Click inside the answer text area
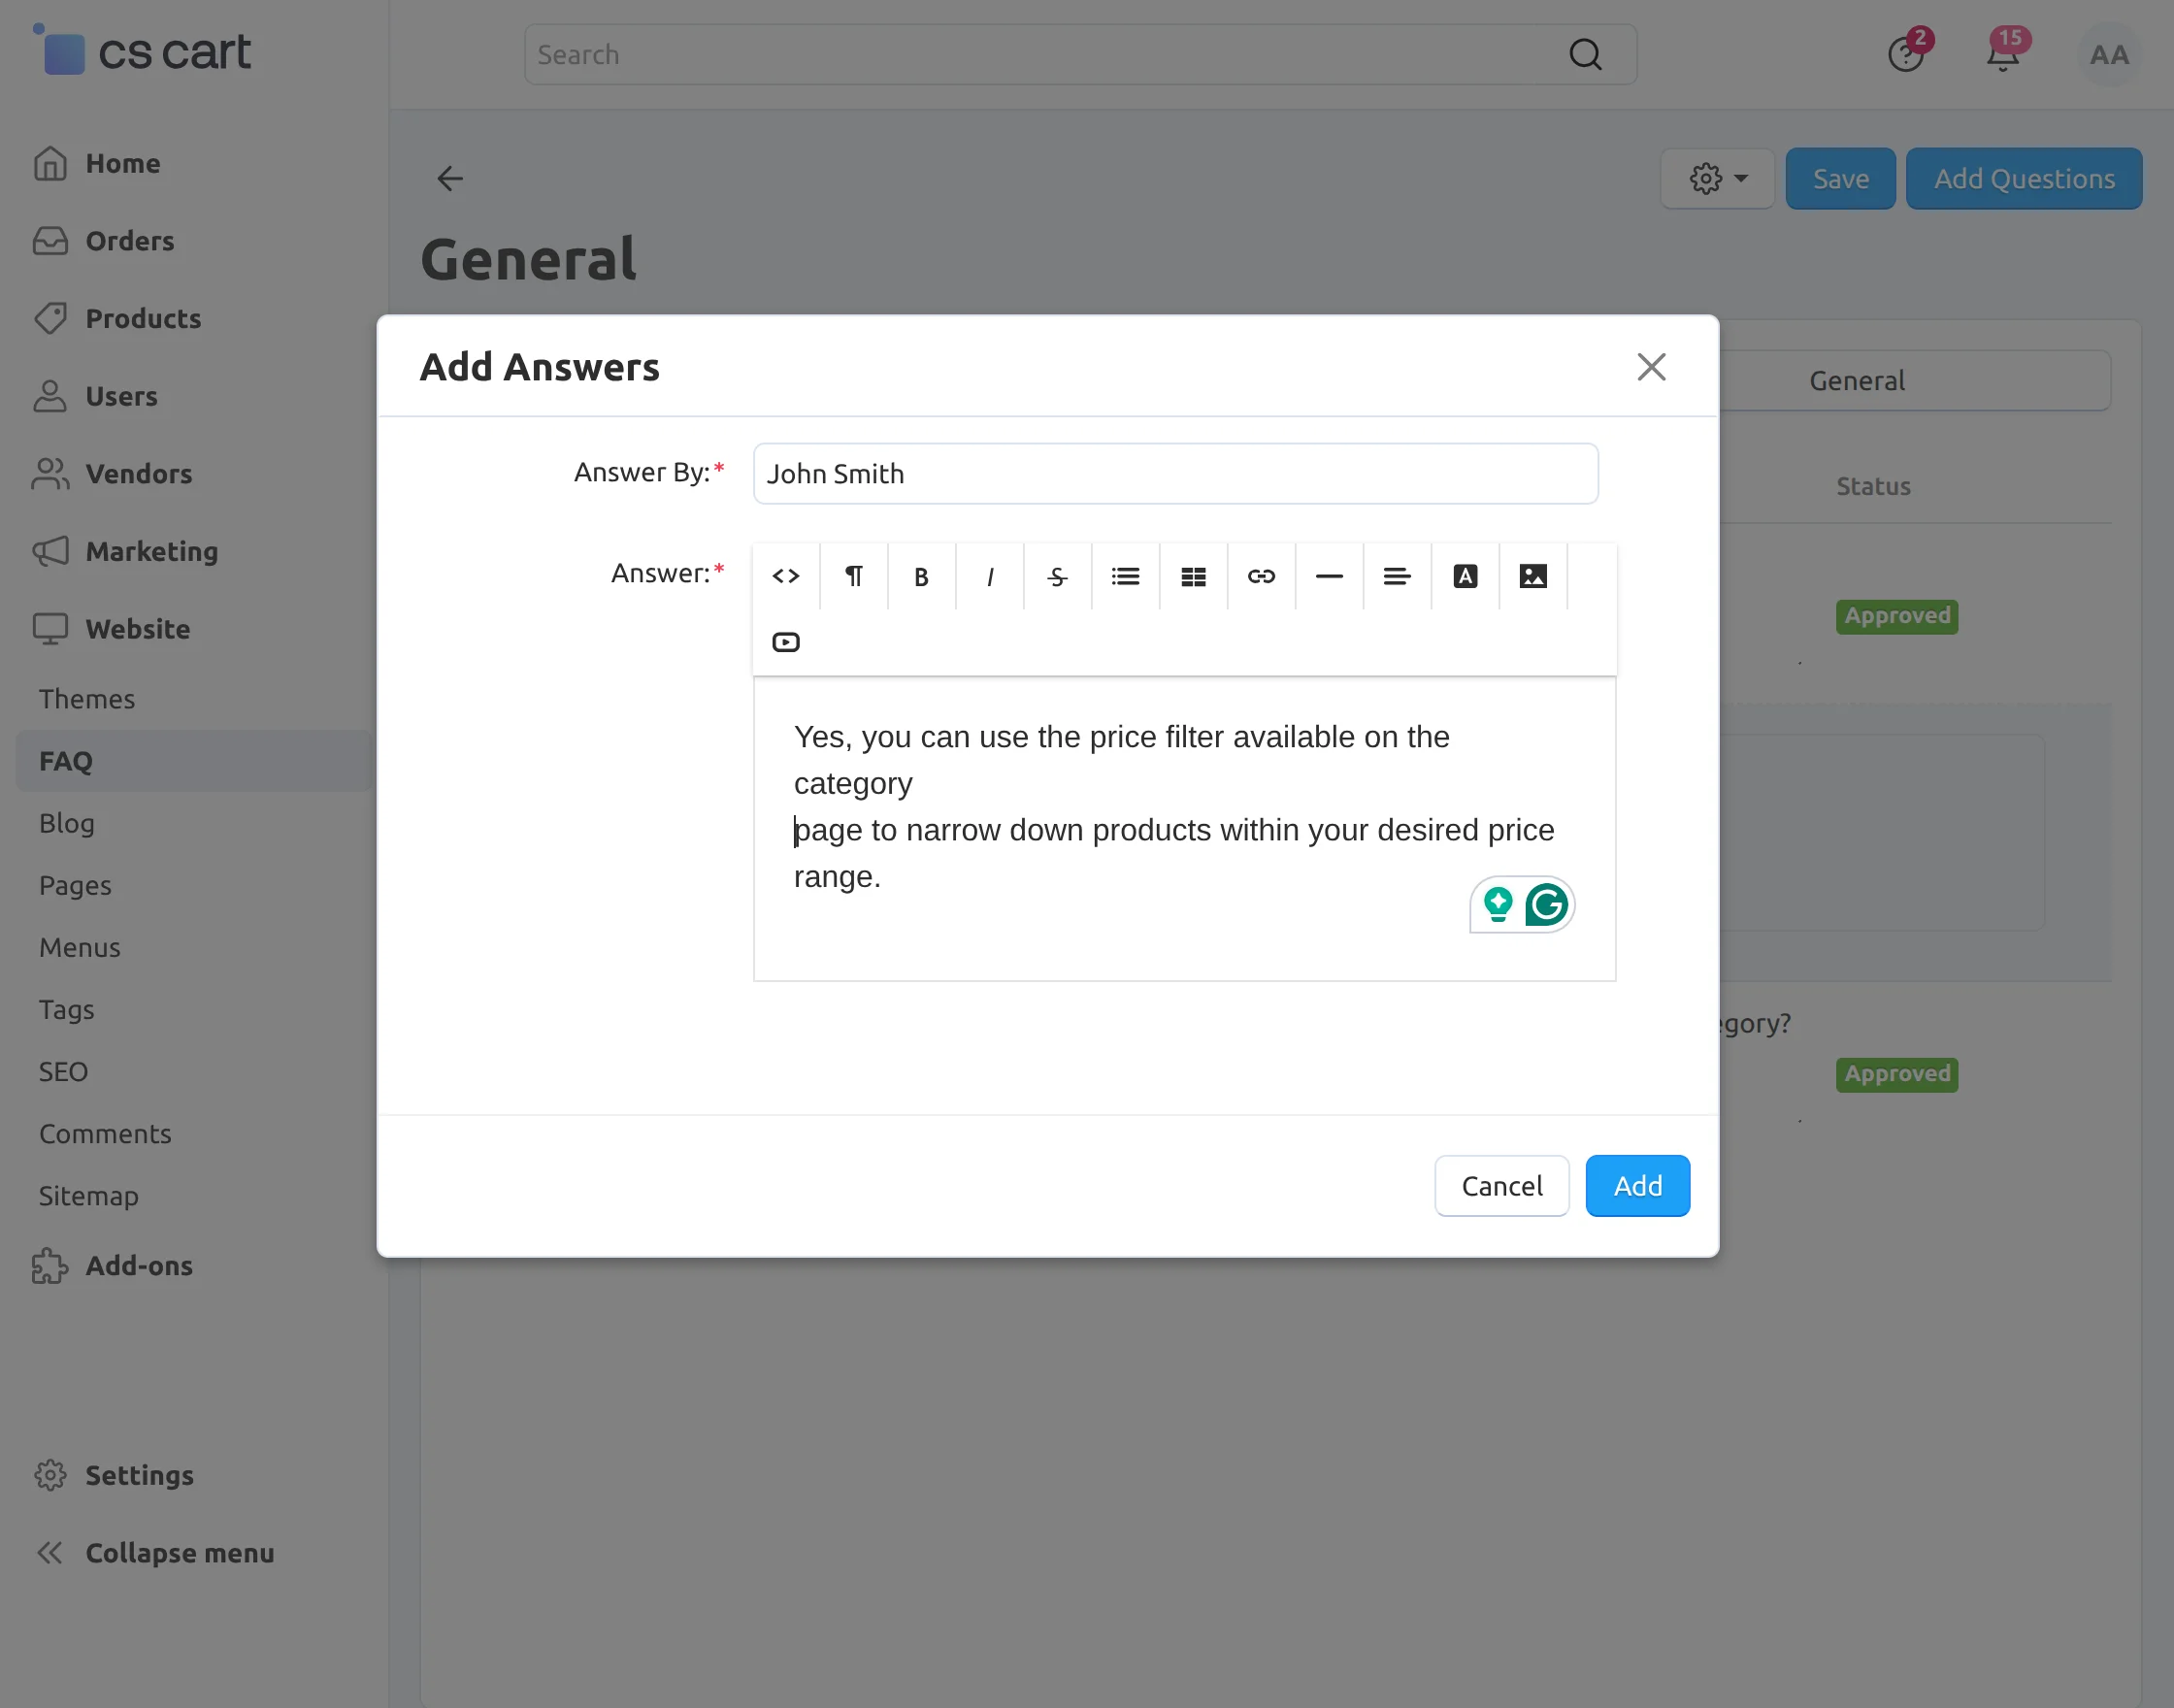This screenshot has height=1708, width=2174. 1185,829
